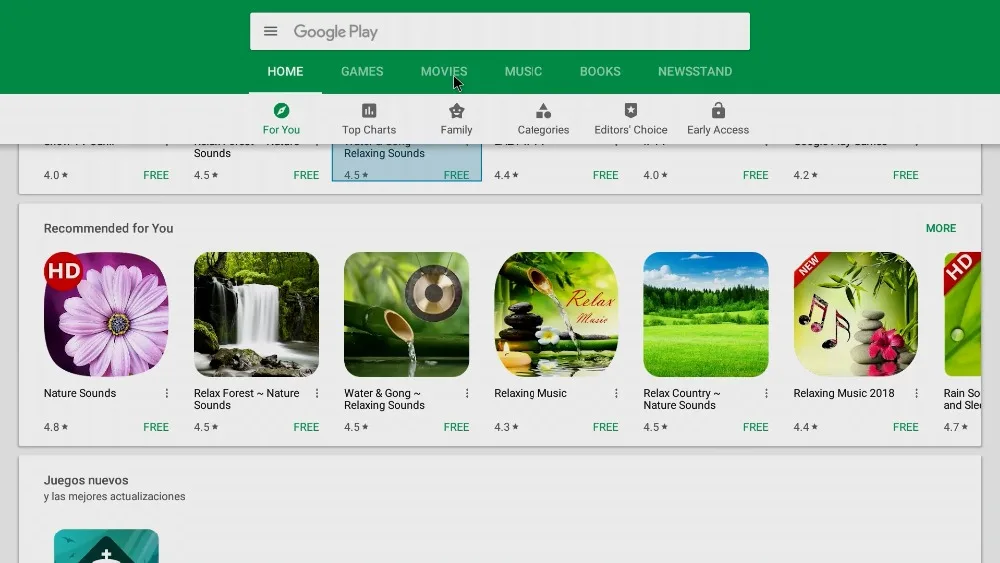Open the Rain Sounds HD app icon

point(962,314)
